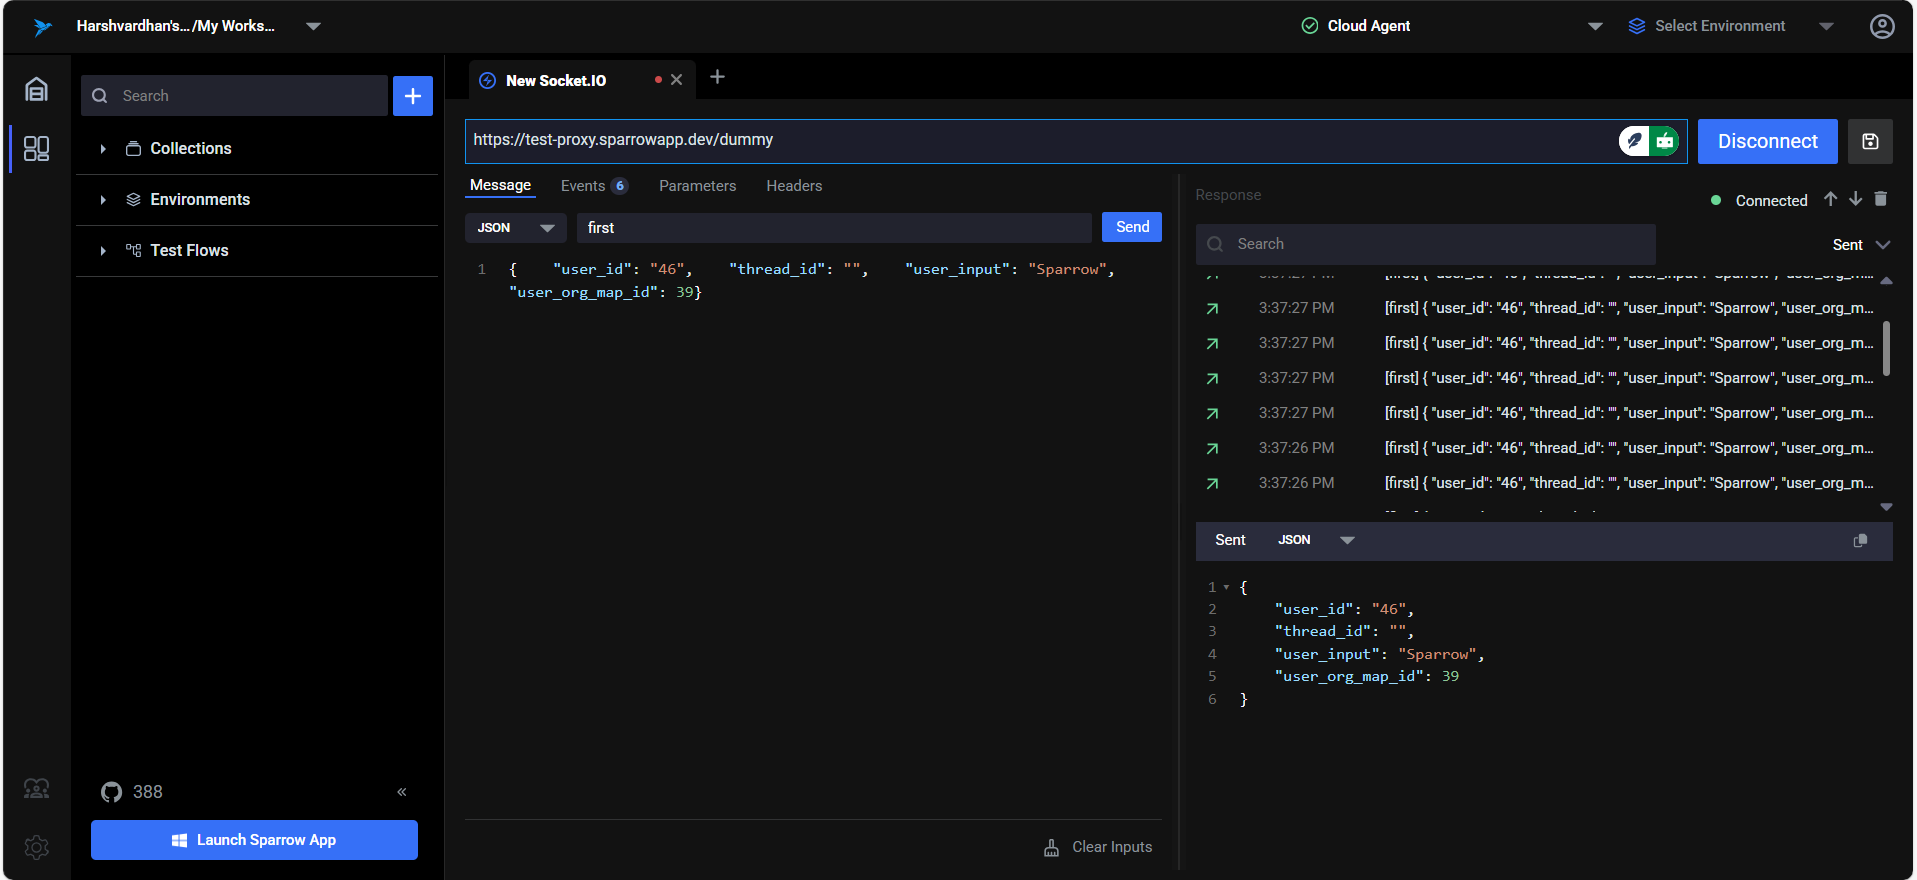Click the message list scrollbar thumb

click(1886, 348)
